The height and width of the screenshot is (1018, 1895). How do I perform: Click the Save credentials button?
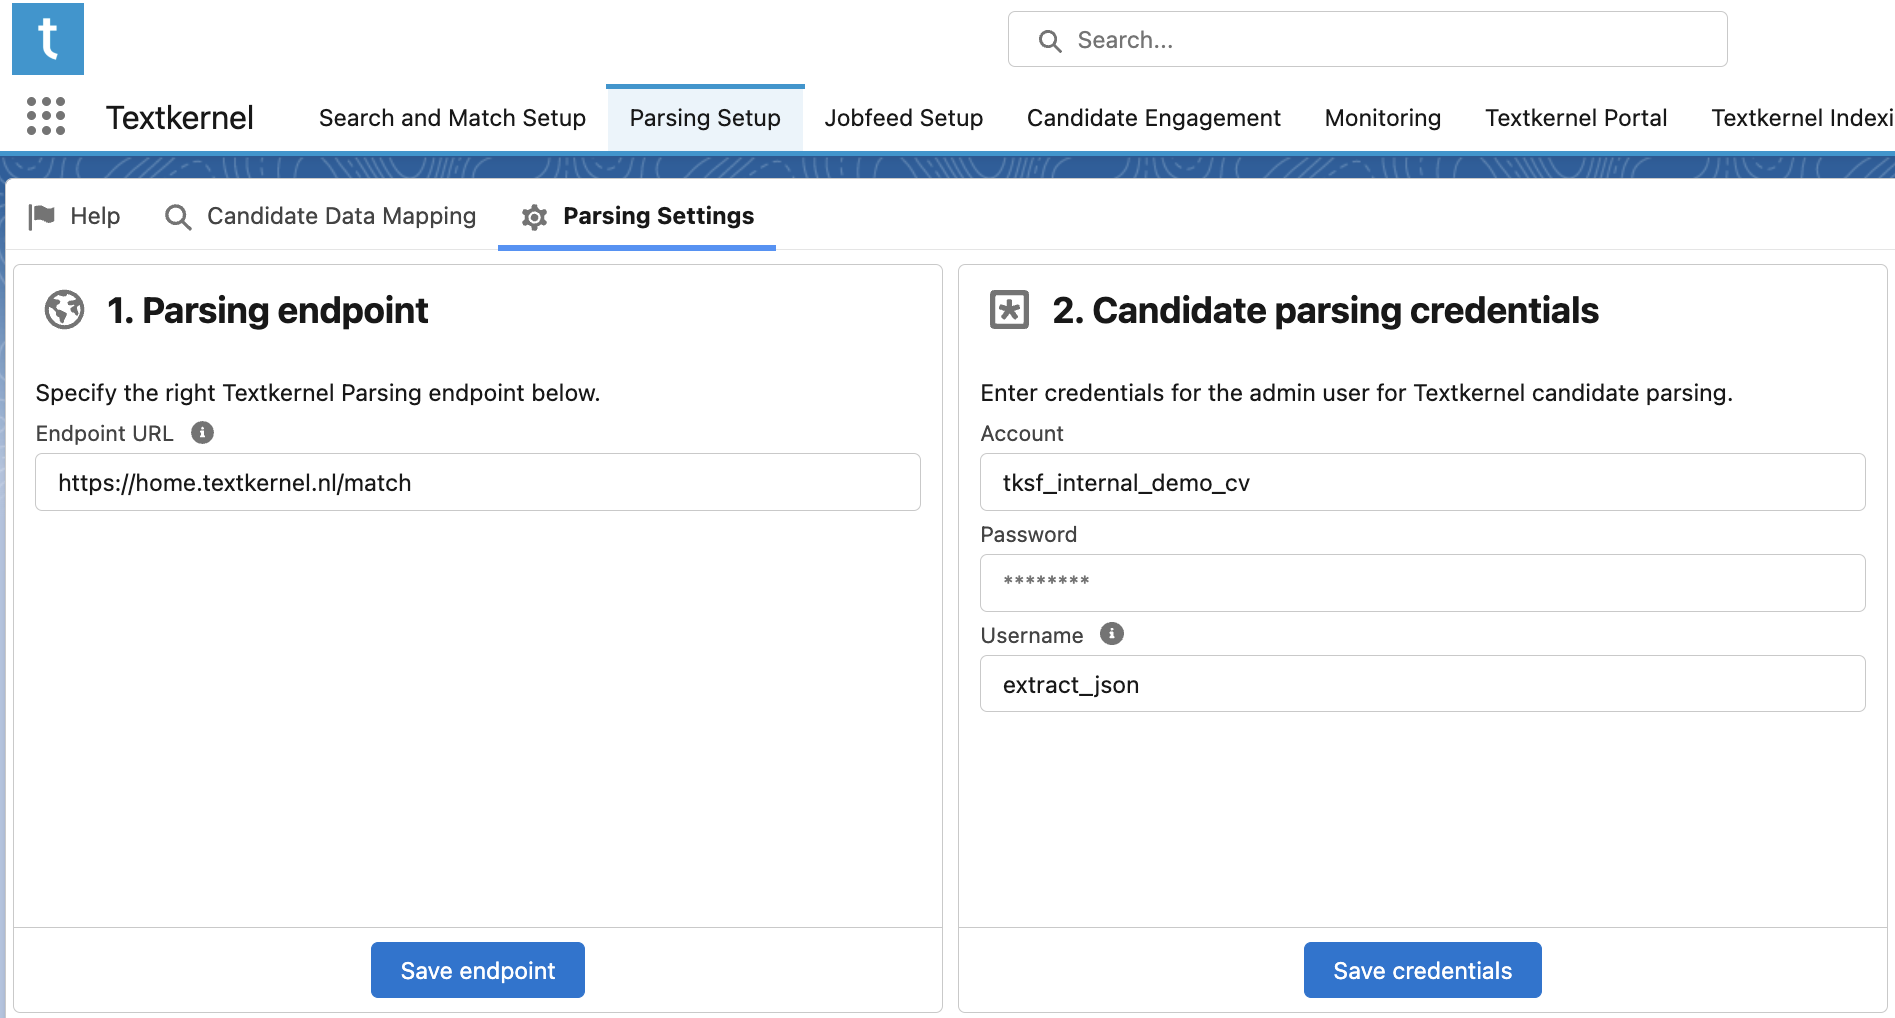pyautogui.click(x=1422, y=970)
